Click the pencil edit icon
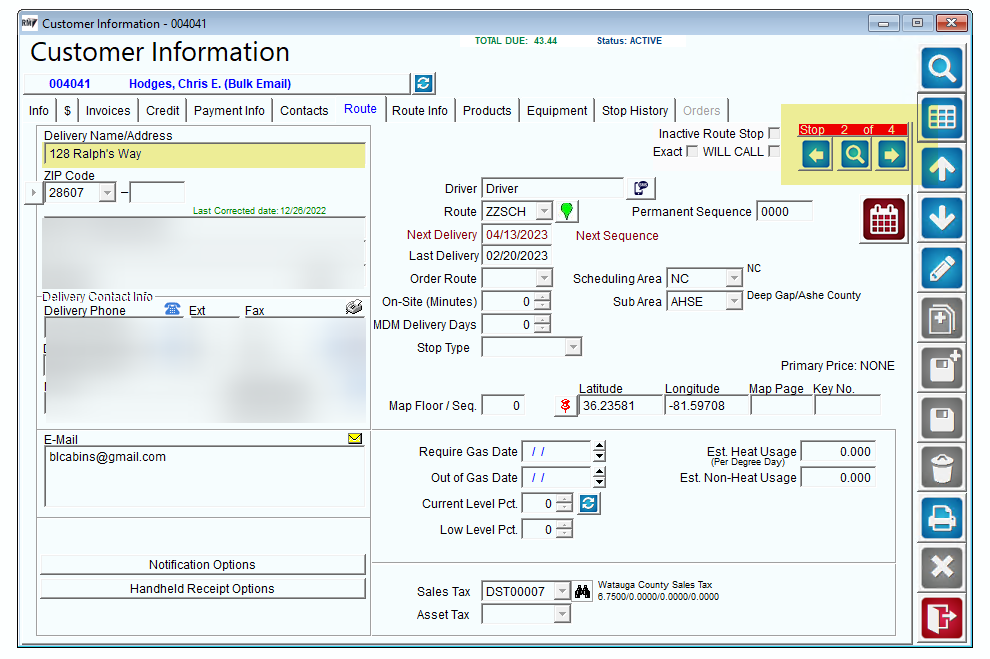990x659 pixels. pos(941,269)
